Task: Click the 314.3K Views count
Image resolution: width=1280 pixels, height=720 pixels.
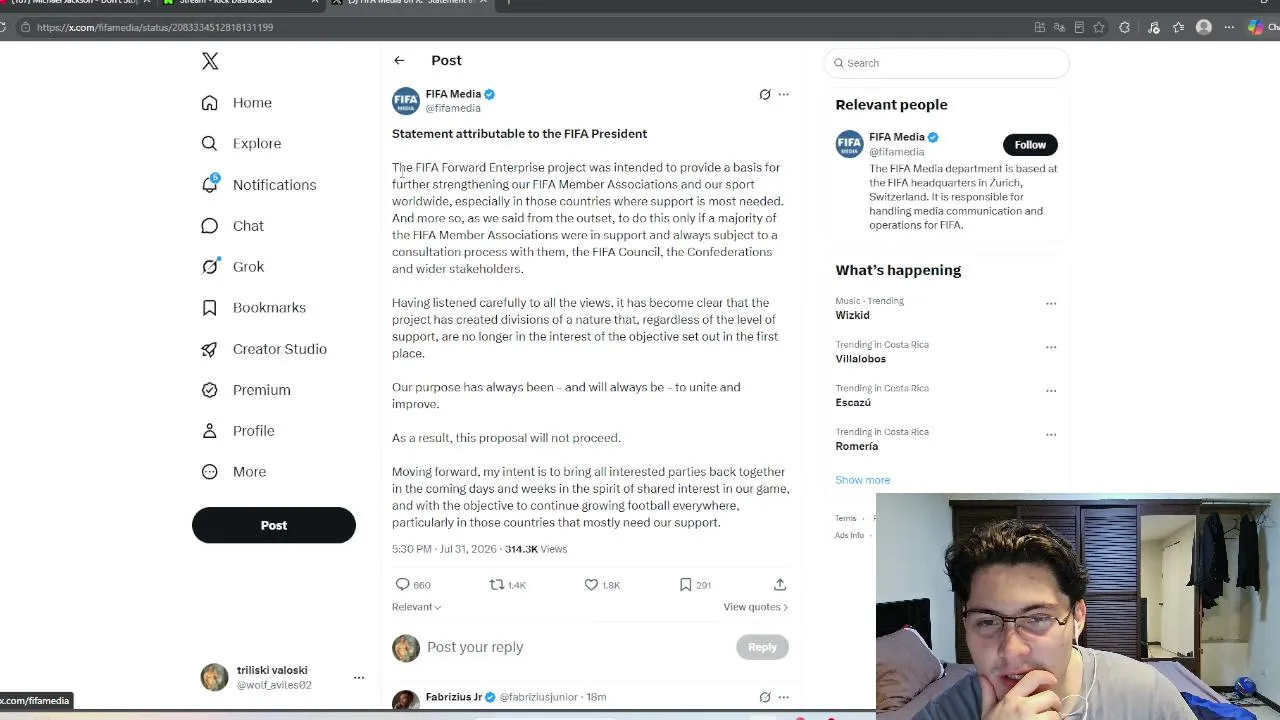Action: pyautogui.click(x=536, y=549)
